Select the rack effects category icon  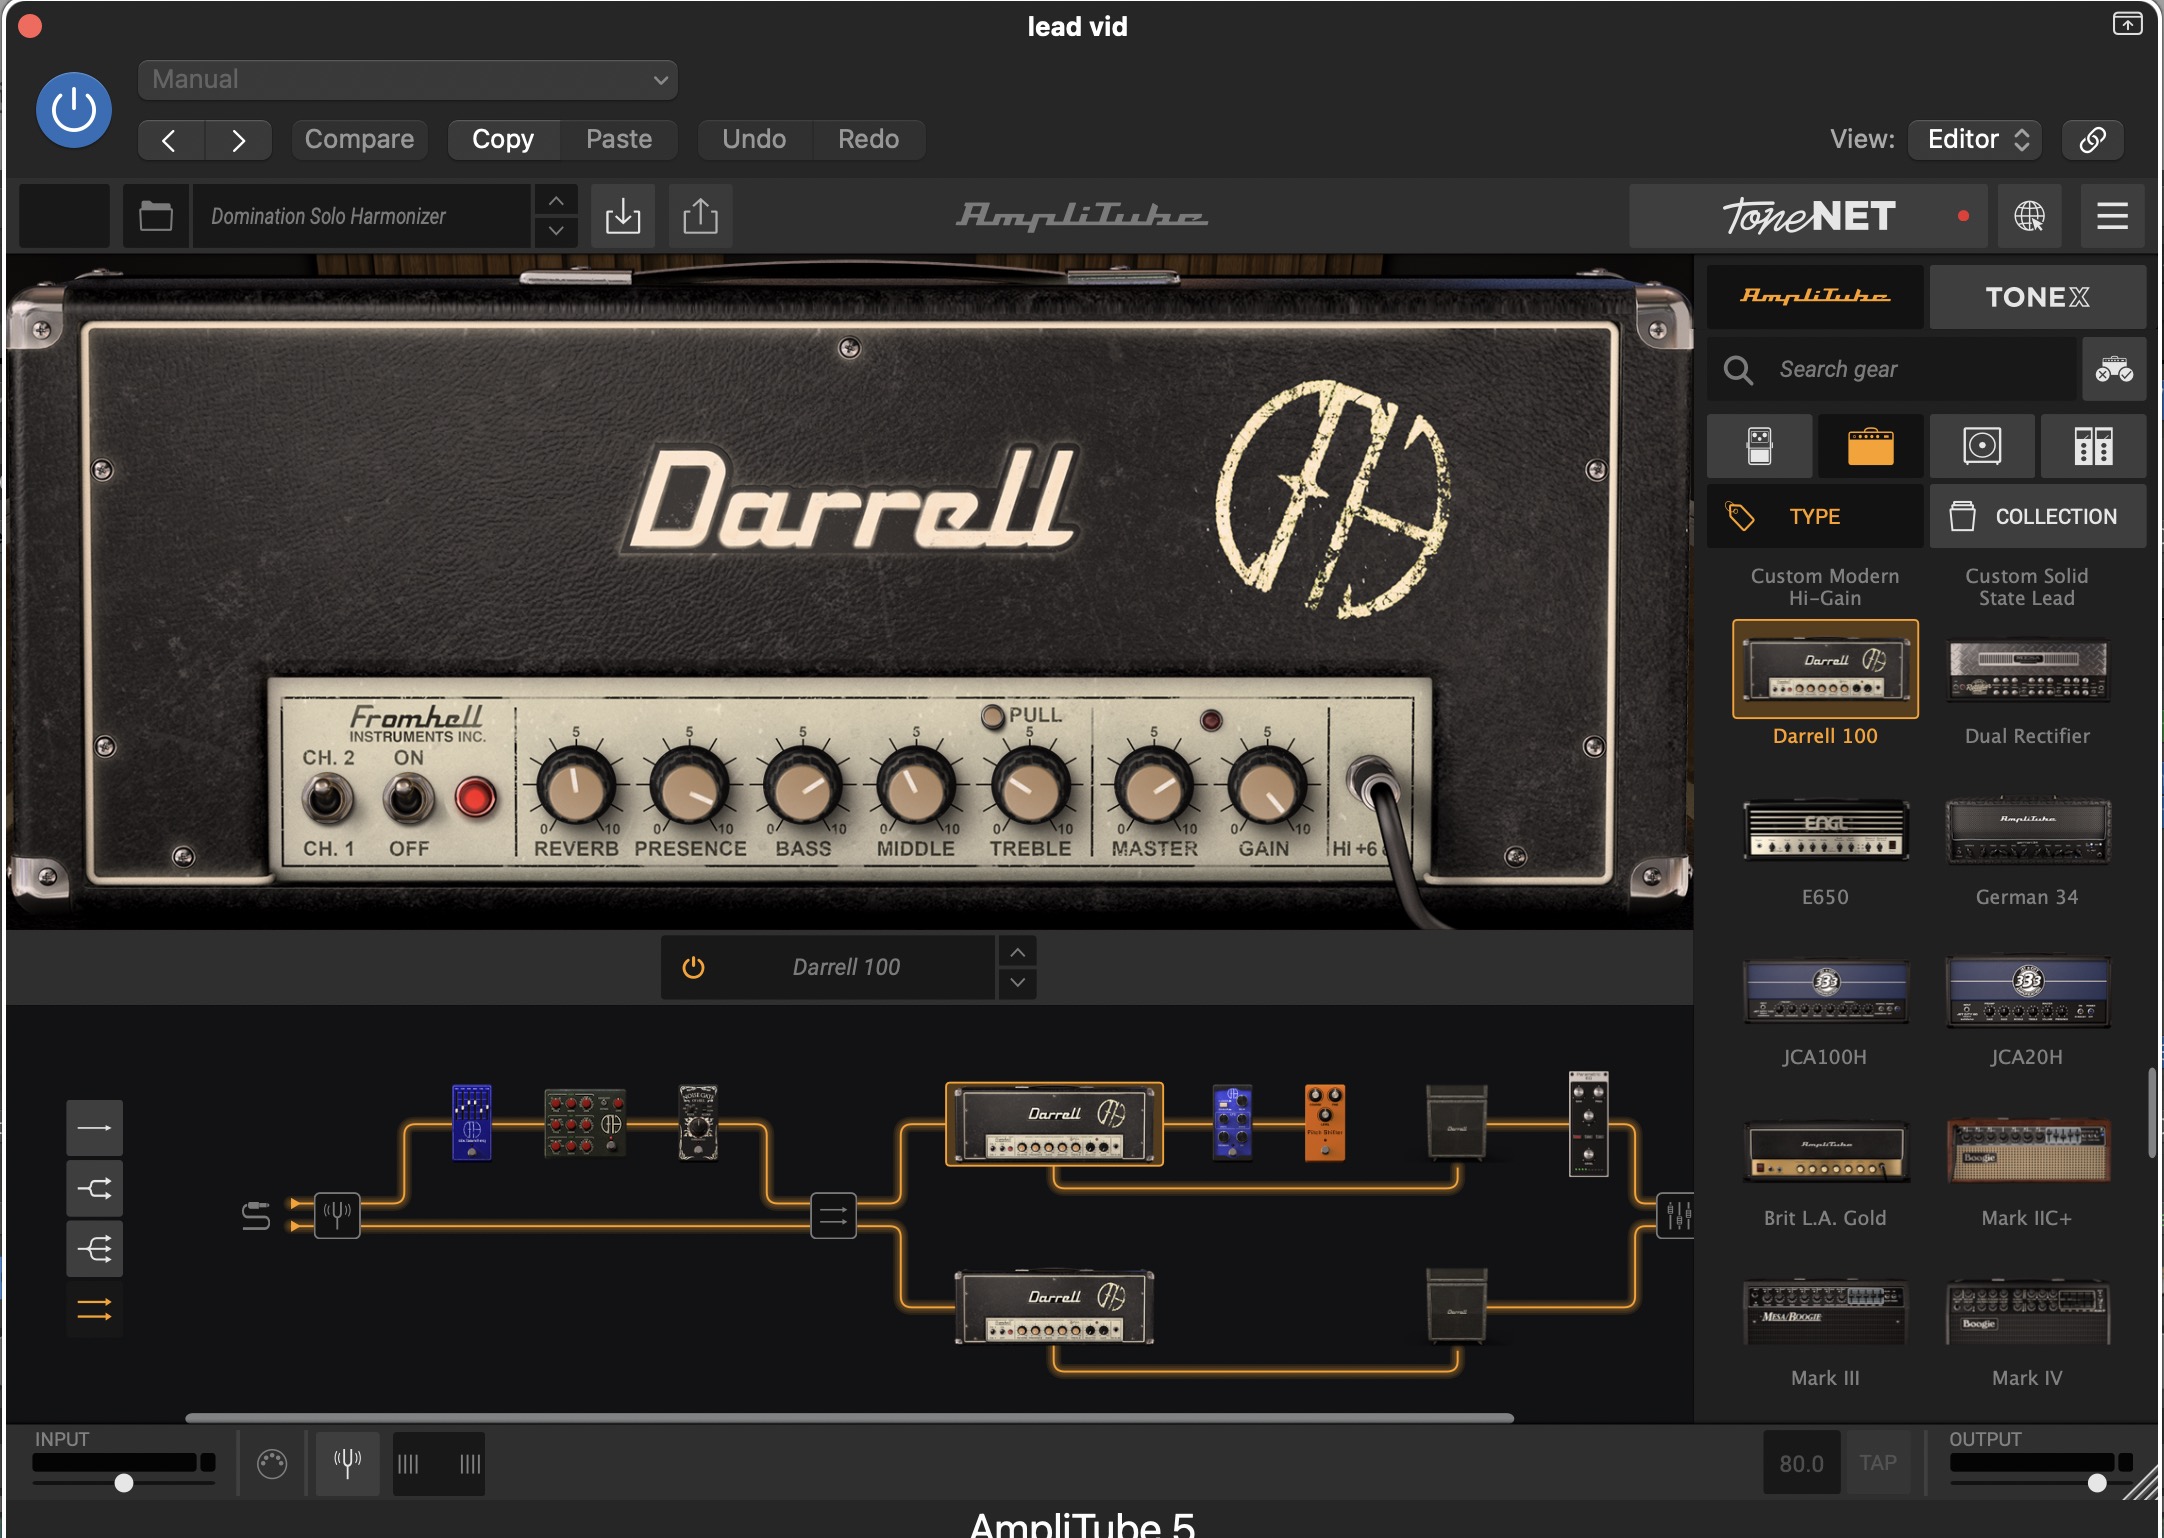click(2092, 446)
